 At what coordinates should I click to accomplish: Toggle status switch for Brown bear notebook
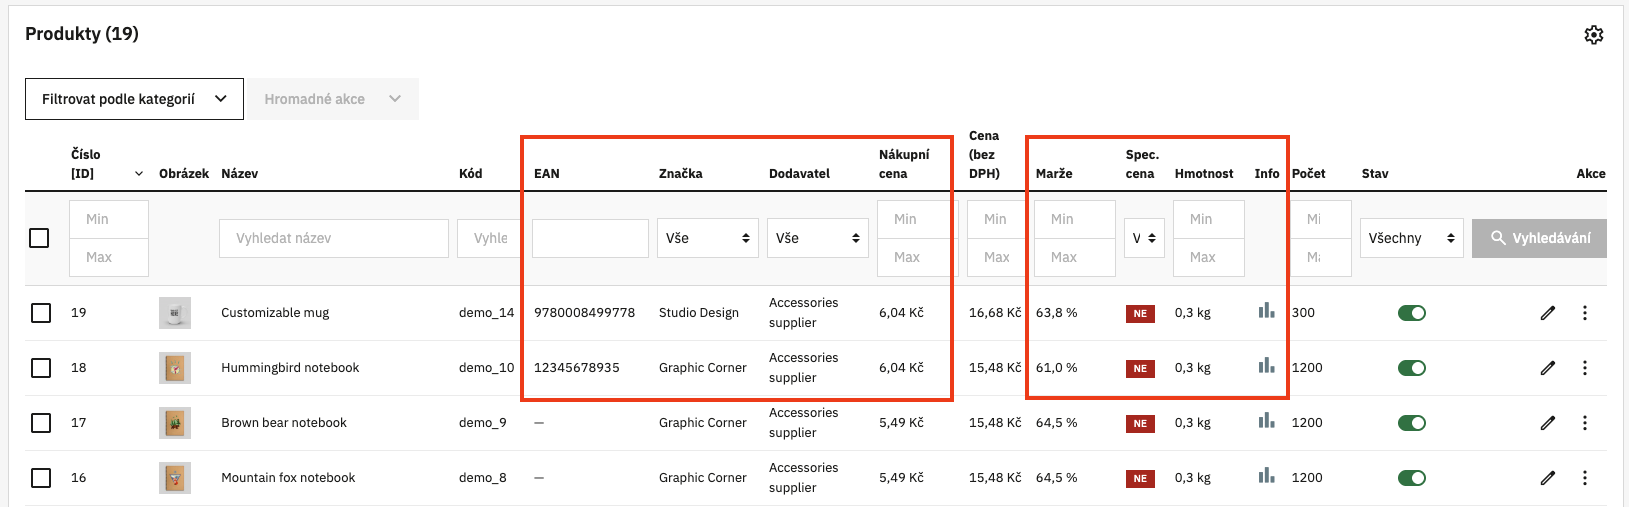[x=1412, y=423]
